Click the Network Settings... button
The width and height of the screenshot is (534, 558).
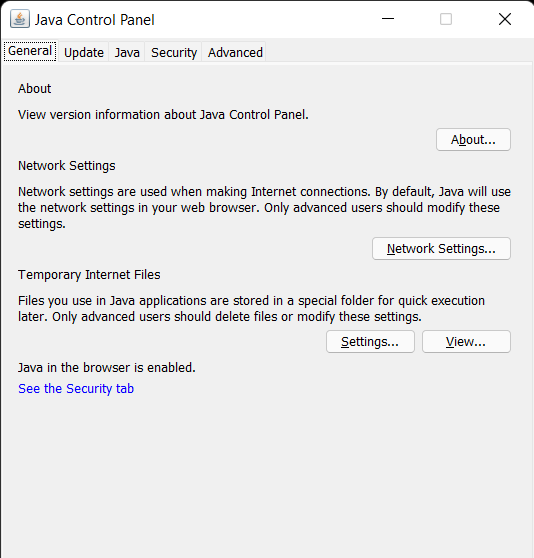pyautogui.click(x=441, y=248)
